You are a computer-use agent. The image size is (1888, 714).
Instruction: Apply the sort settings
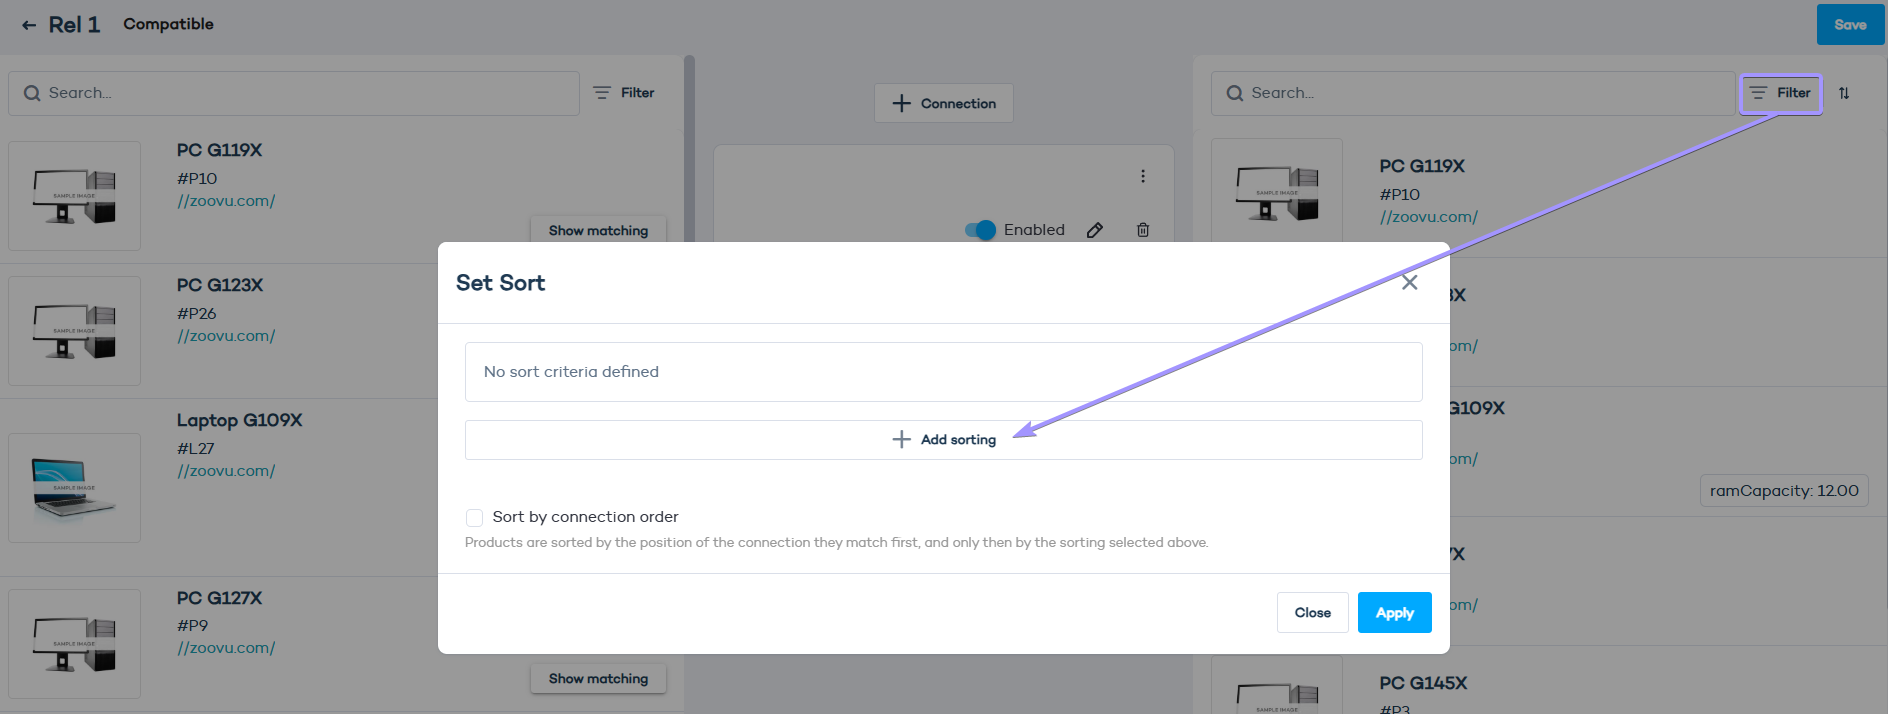pos(1395,613)
